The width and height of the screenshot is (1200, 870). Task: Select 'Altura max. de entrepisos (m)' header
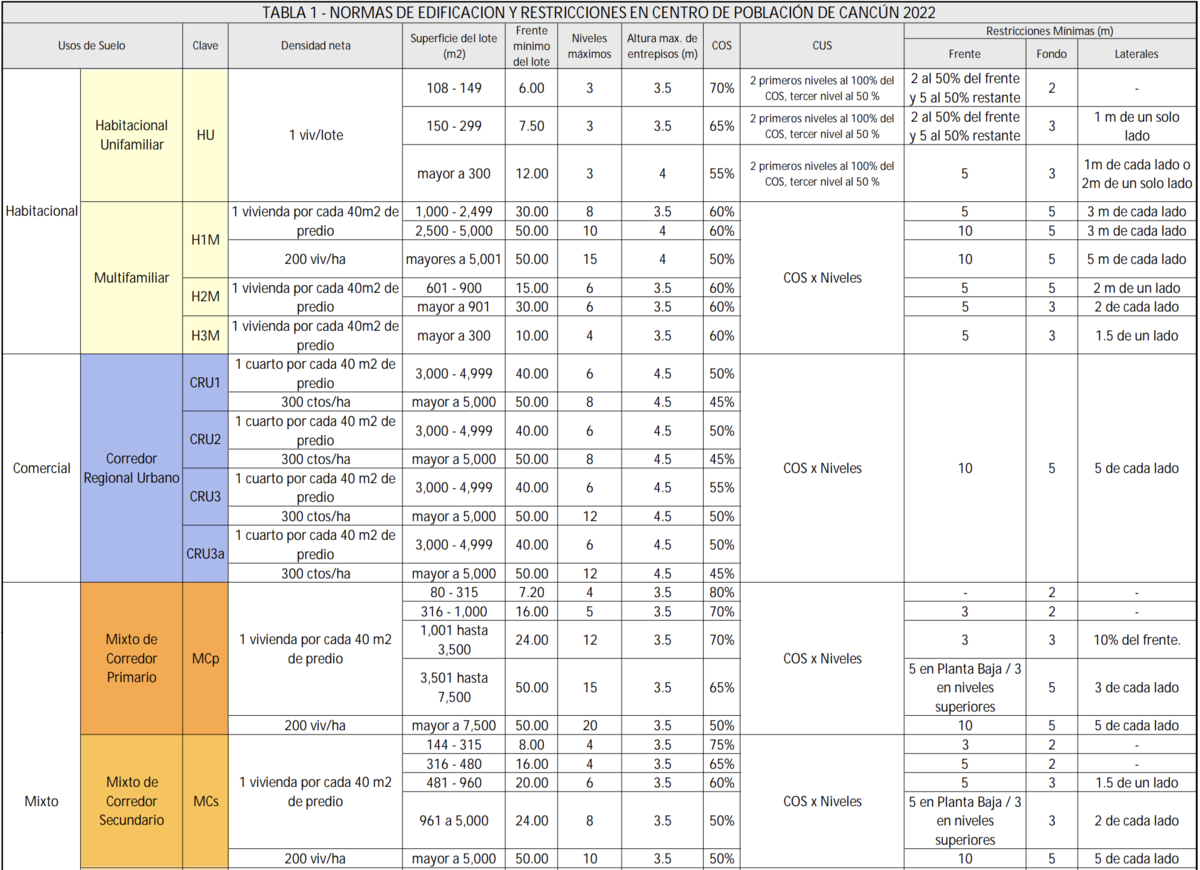point(662,46)
